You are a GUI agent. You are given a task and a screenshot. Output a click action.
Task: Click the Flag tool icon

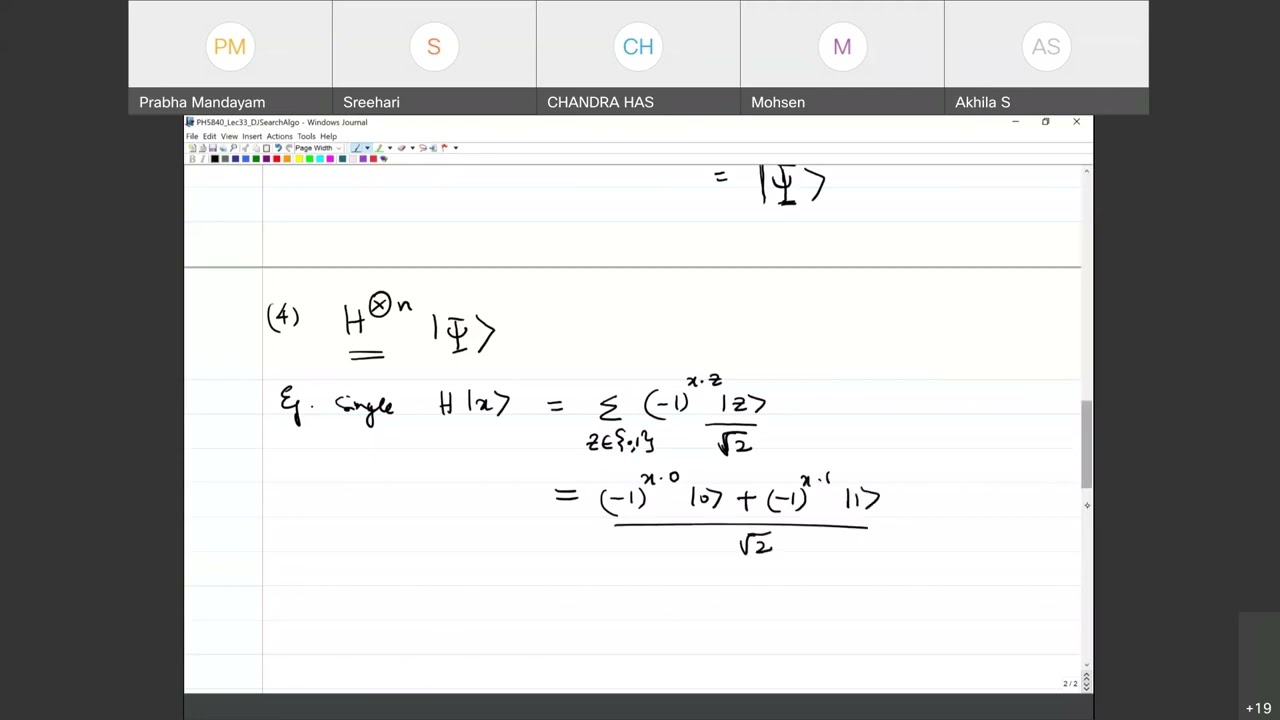click(x=445, y=148)
